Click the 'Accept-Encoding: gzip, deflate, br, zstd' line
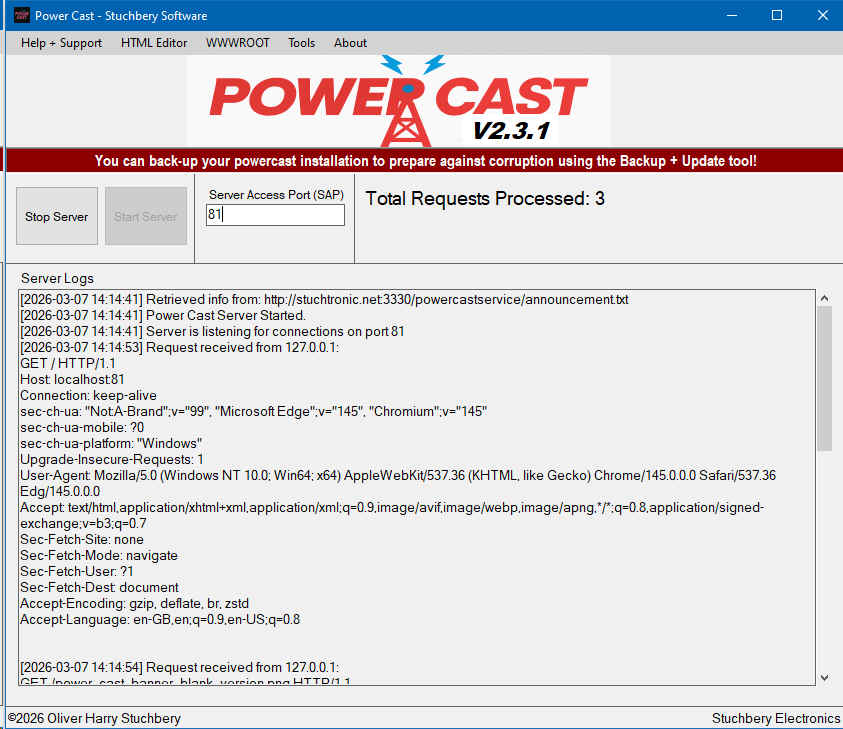The image size is (843, 729). pos(134,603)
